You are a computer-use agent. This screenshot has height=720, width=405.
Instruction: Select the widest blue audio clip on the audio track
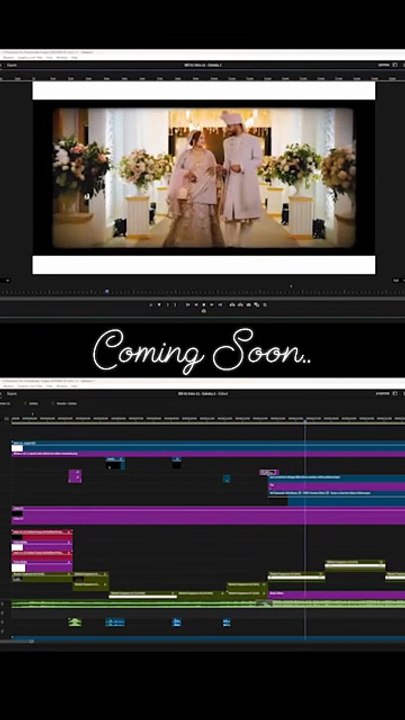click(115, 622)
